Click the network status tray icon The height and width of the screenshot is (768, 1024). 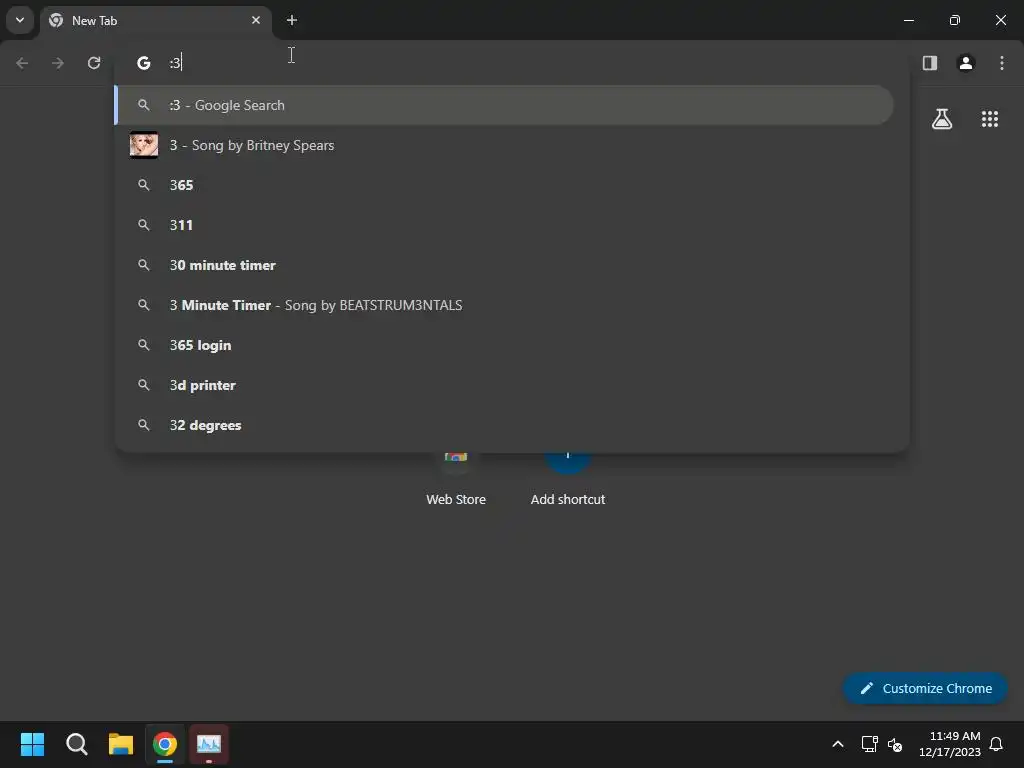pyautogui.click(x=869, y=744)
